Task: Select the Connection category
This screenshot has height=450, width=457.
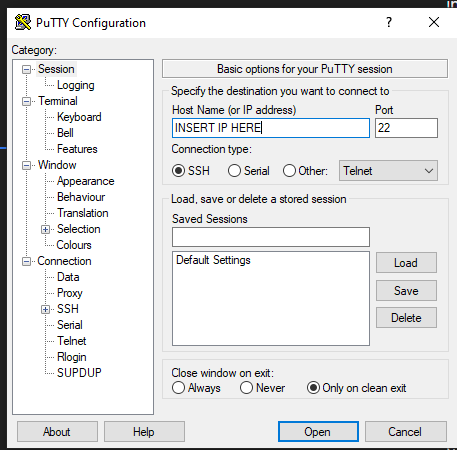Action: (64, 261)
